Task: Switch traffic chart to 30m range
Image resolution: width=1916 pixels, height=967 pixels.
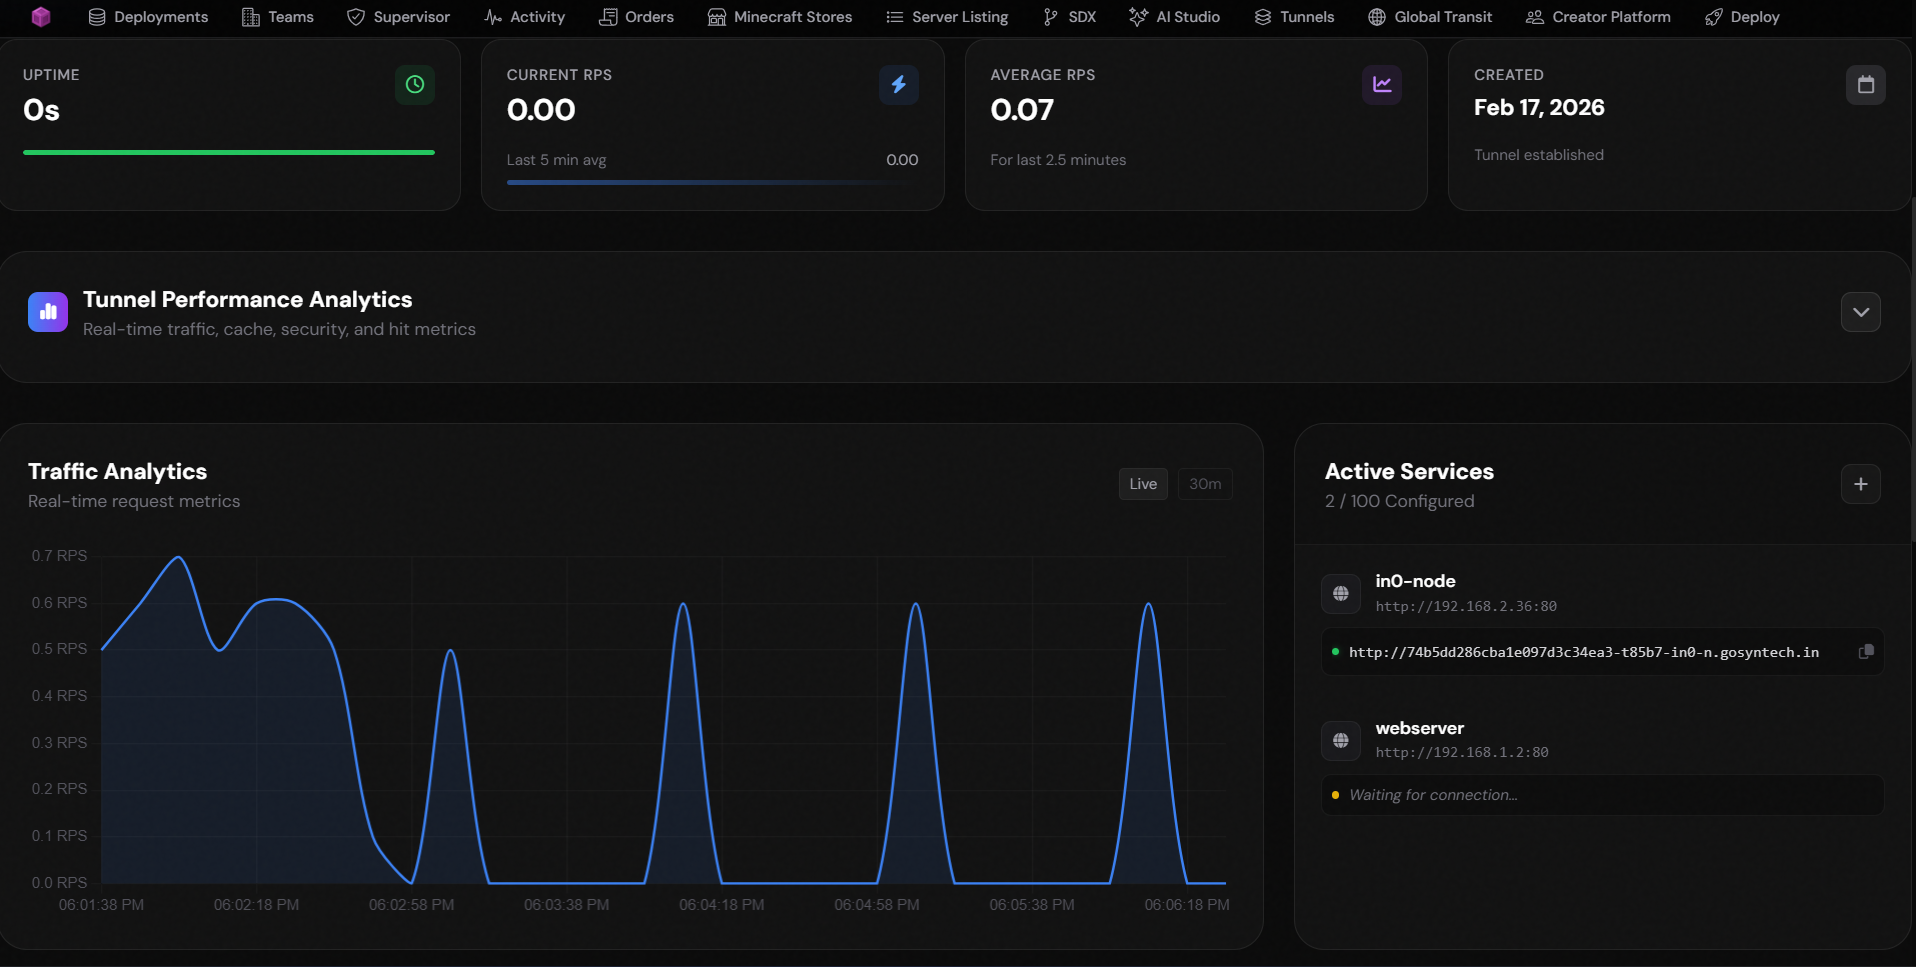Action: click(1205, 484)
